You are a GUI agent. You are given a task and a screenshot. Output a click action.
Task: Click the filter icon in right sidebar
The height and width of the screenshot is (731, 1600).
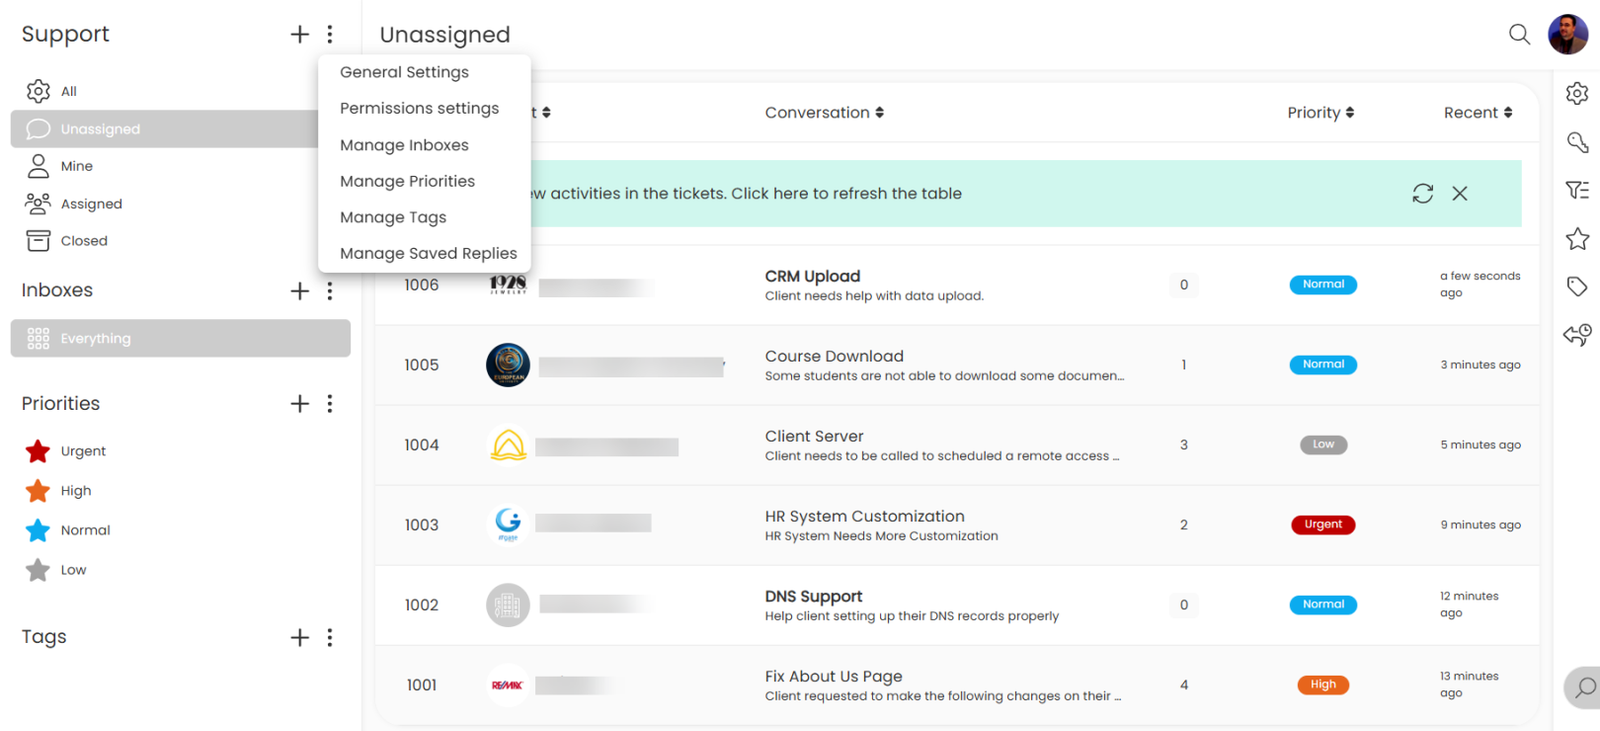click(1577, 190)
